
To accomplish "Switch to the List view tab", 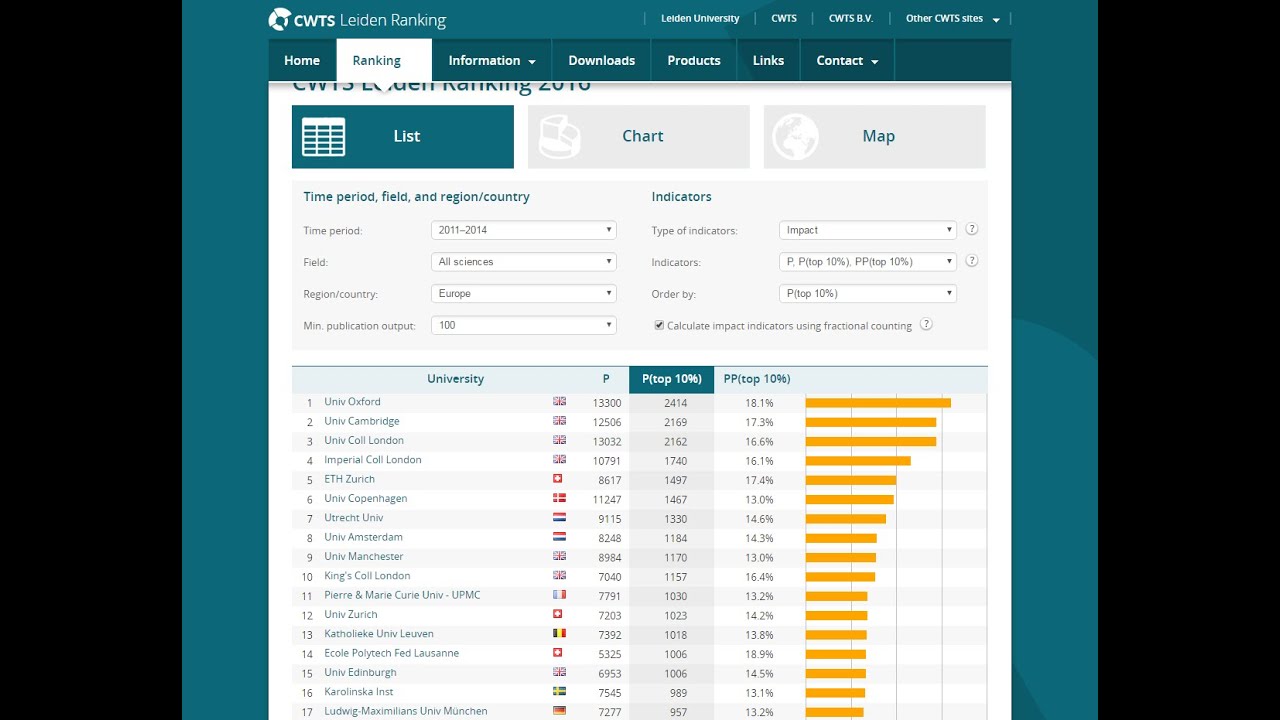I will coord(403,137).
